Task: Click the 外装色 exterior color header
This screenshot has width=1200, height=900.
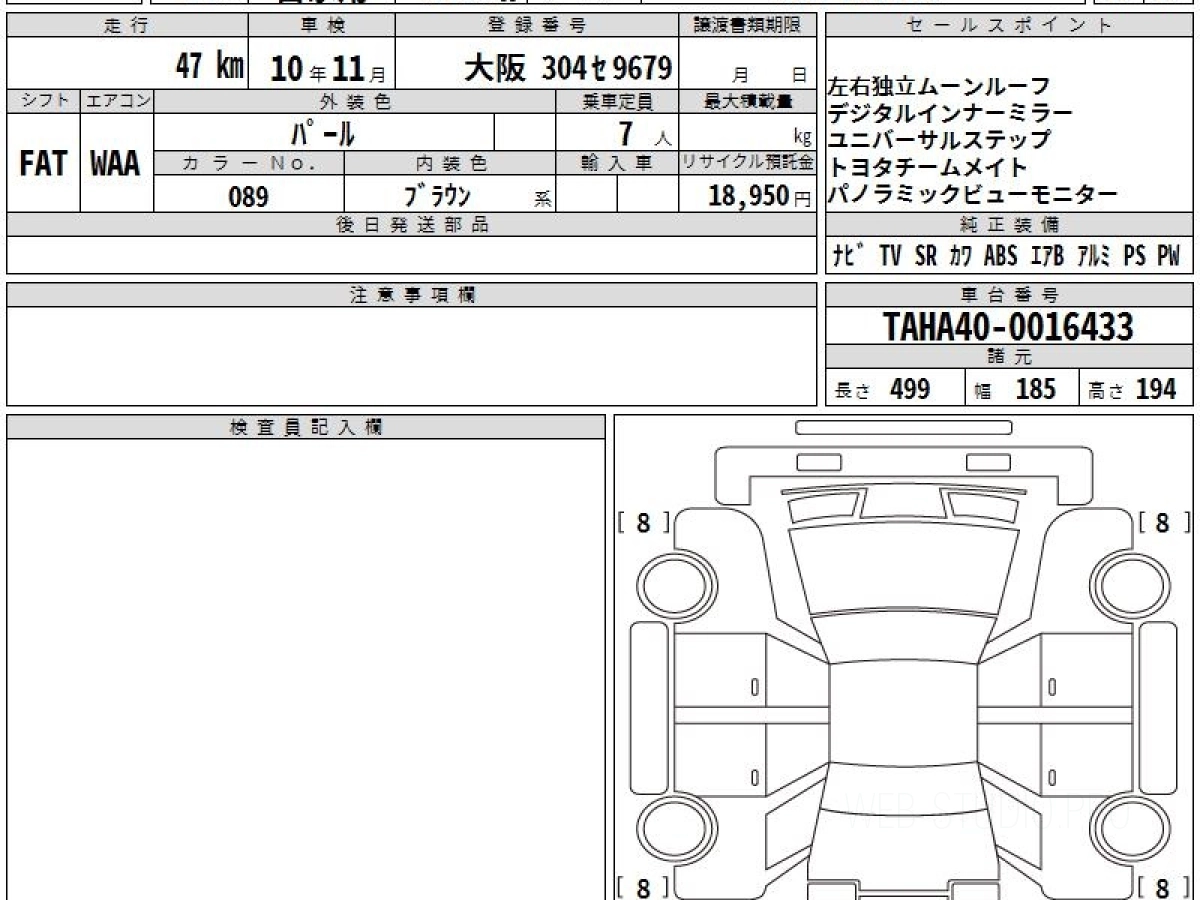Action: click(x=355, y=101)
